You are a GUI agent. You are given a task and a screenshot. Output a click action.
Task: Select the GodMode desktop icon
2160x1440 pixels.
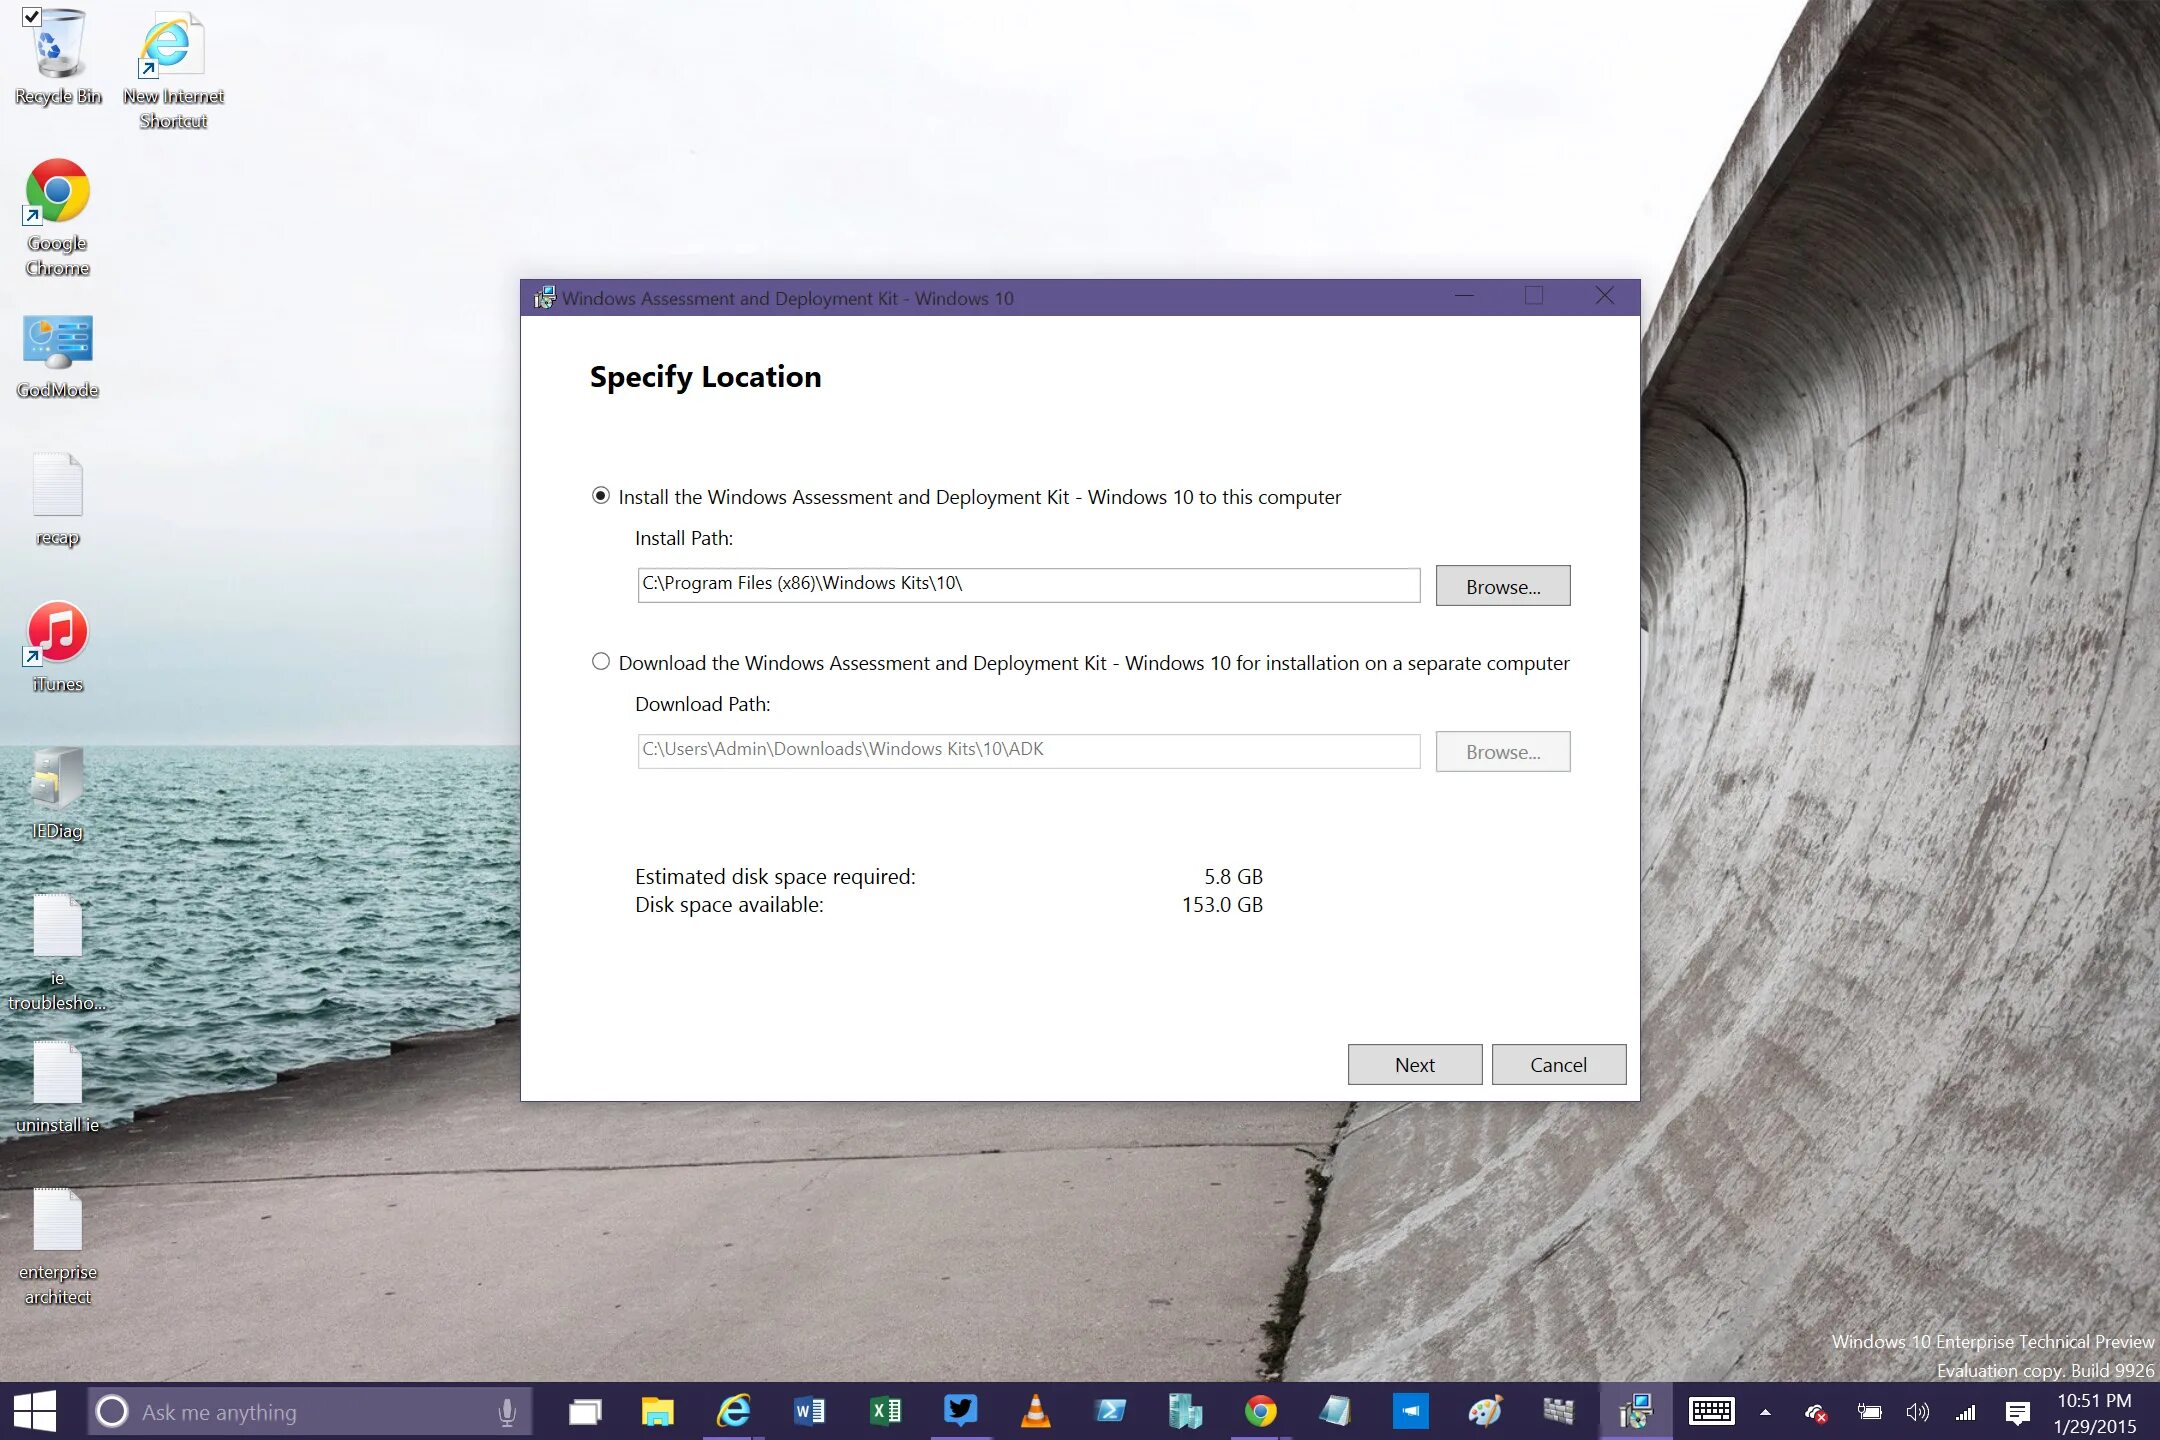[x=57, y=345]
